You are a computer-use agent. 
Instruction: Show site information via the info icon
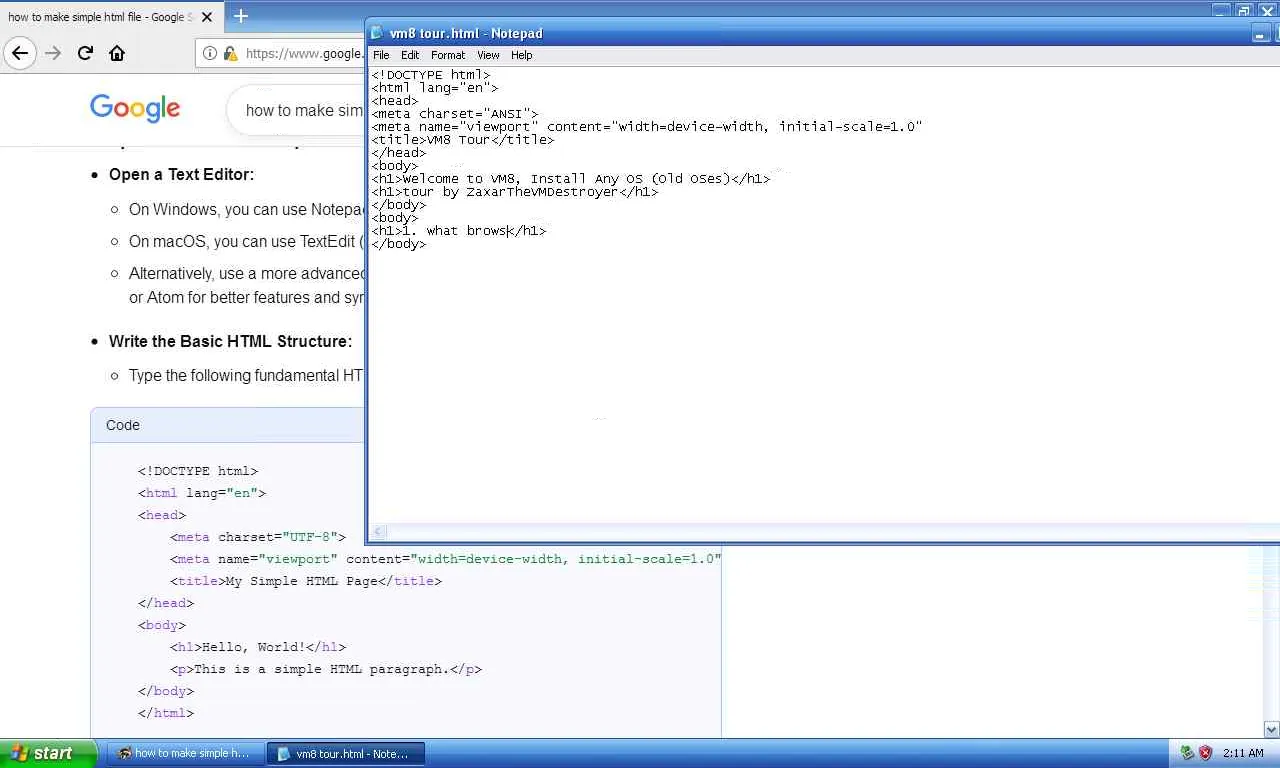(210, 53)
